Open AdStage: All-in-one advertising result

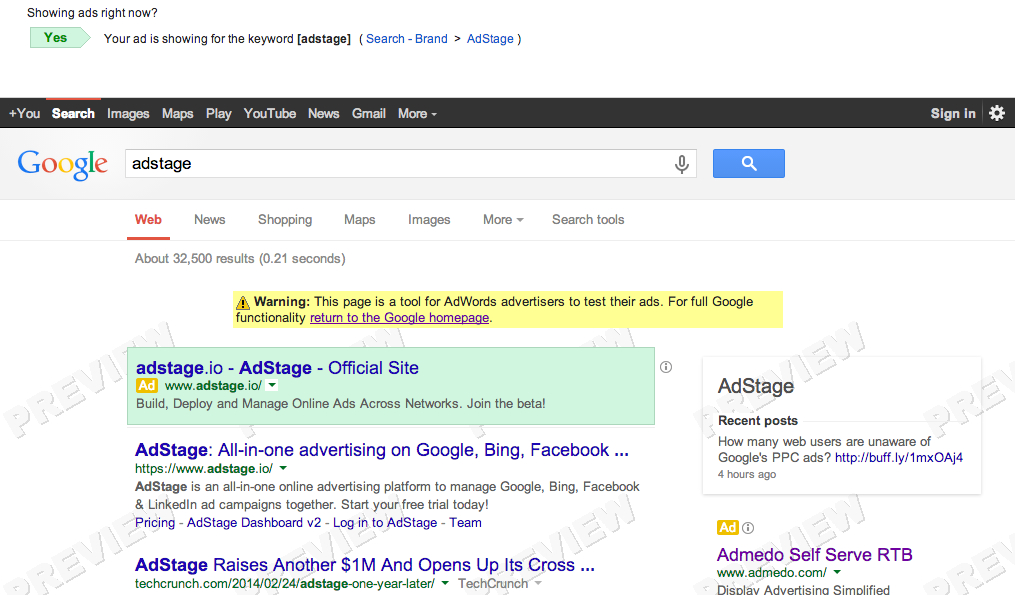coord(382,450)
